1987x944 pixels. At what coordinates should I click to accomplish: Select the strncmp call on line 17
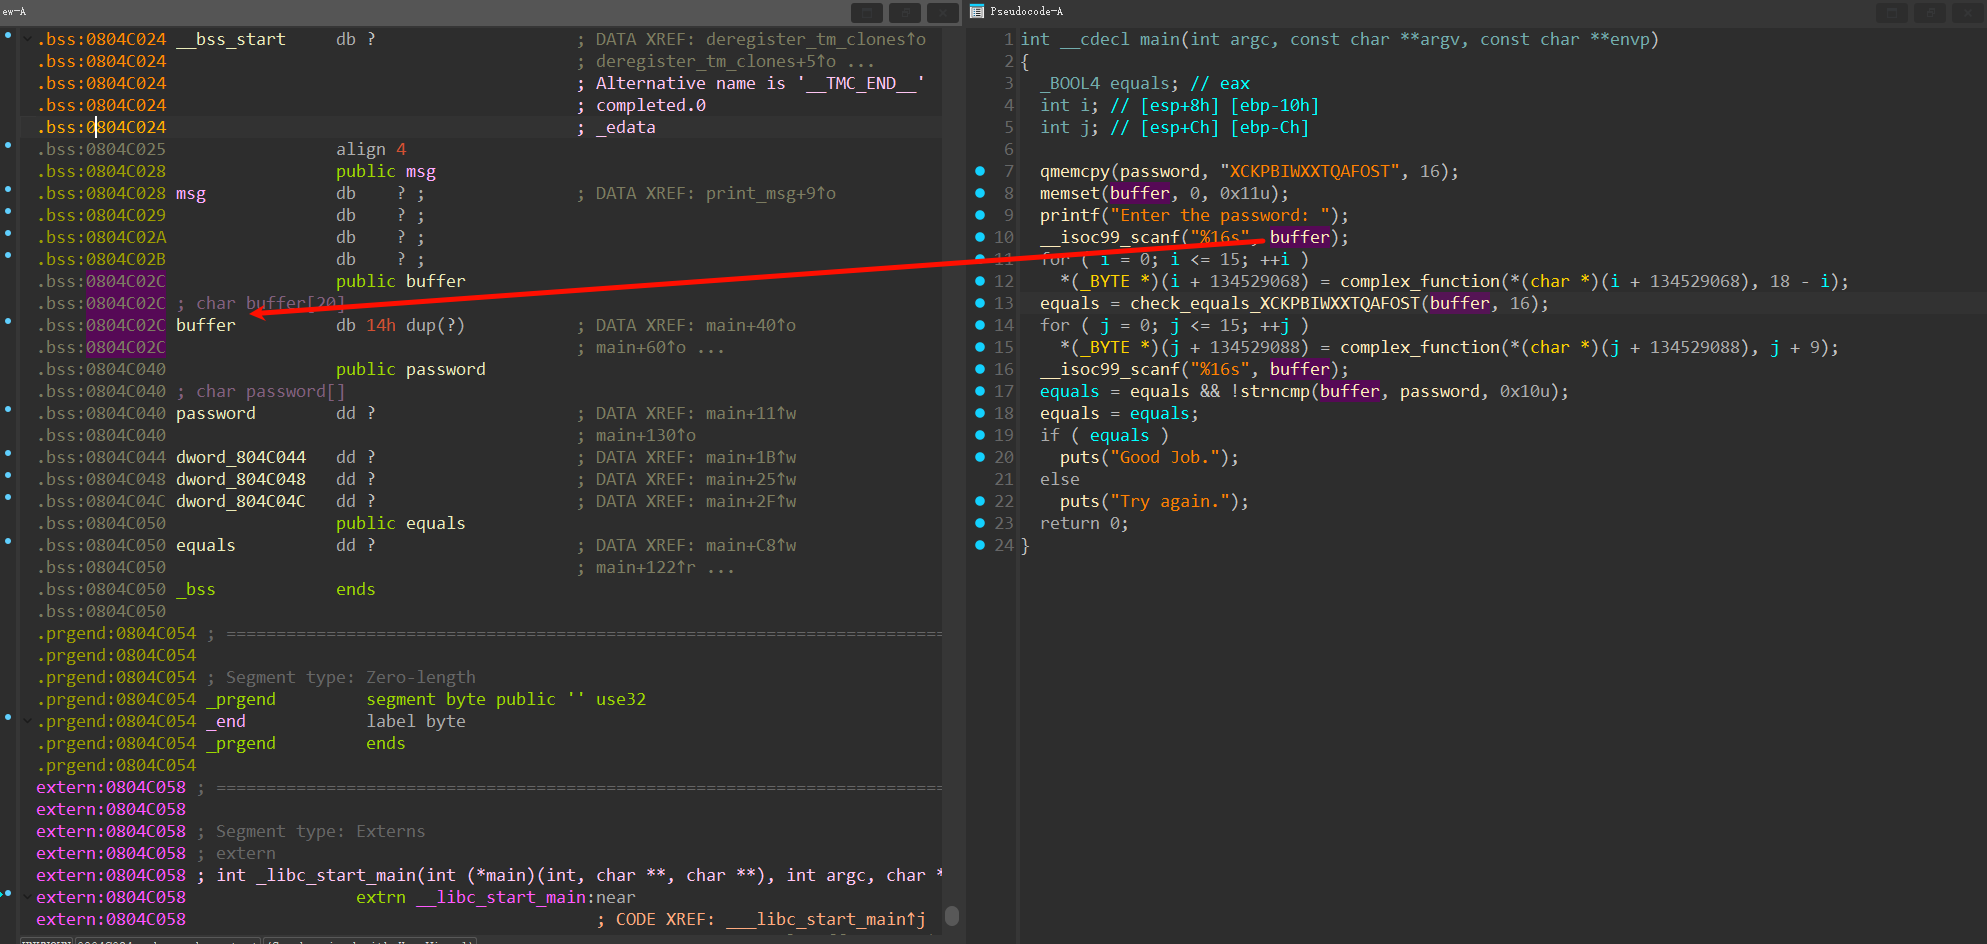[x=1275, y=391]
